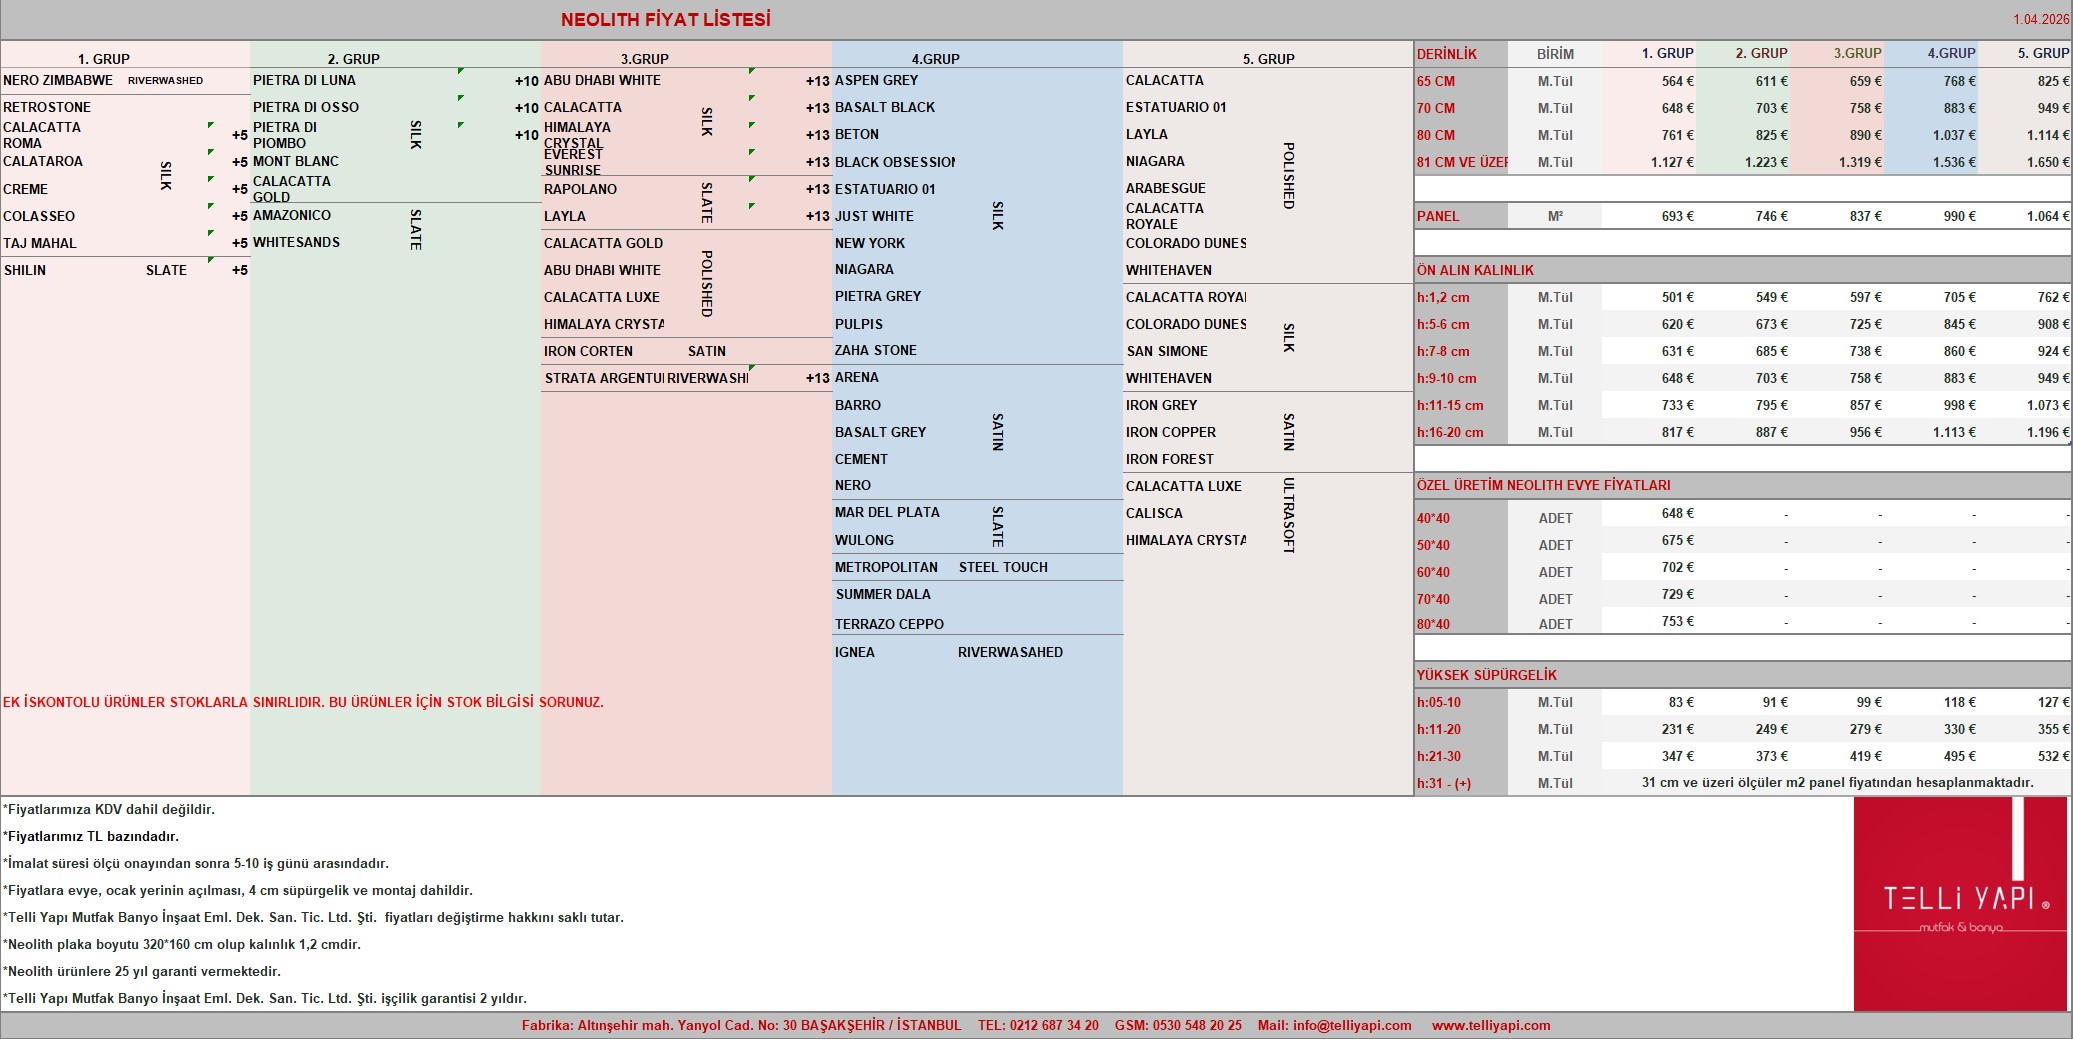Click the STRATA ARGENTUM cell
Viewport: 2073px width, 1039px height.
(605, 378)
